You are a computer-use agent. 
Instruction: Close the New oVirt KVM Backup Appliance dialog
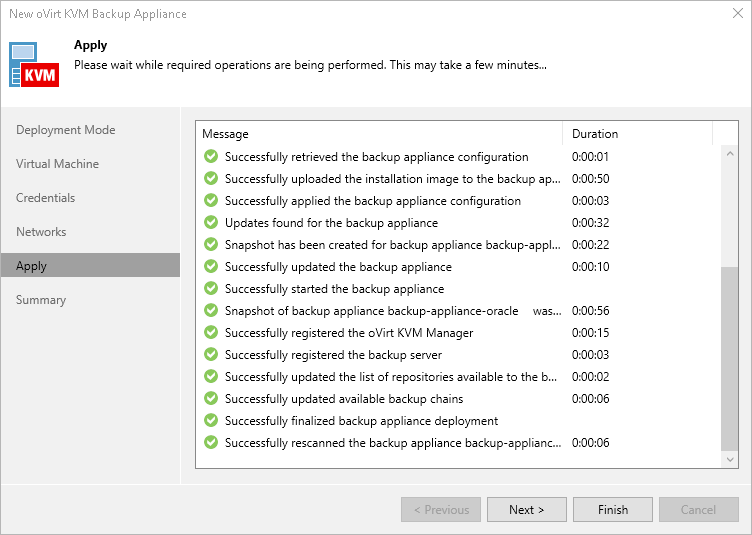[x=738, y=13]
